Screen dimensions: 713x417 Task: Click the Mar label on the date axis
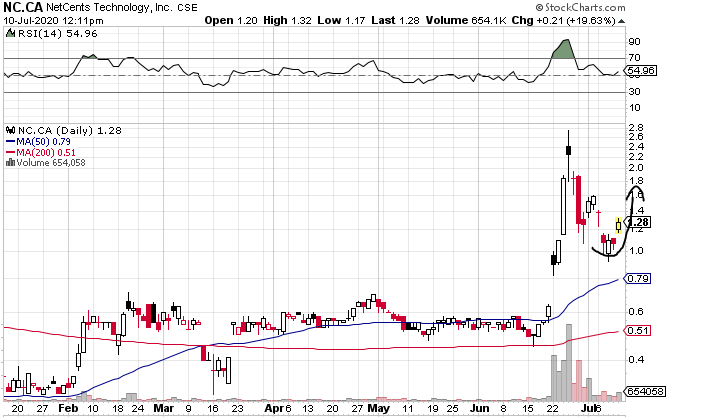pos(164,408)
